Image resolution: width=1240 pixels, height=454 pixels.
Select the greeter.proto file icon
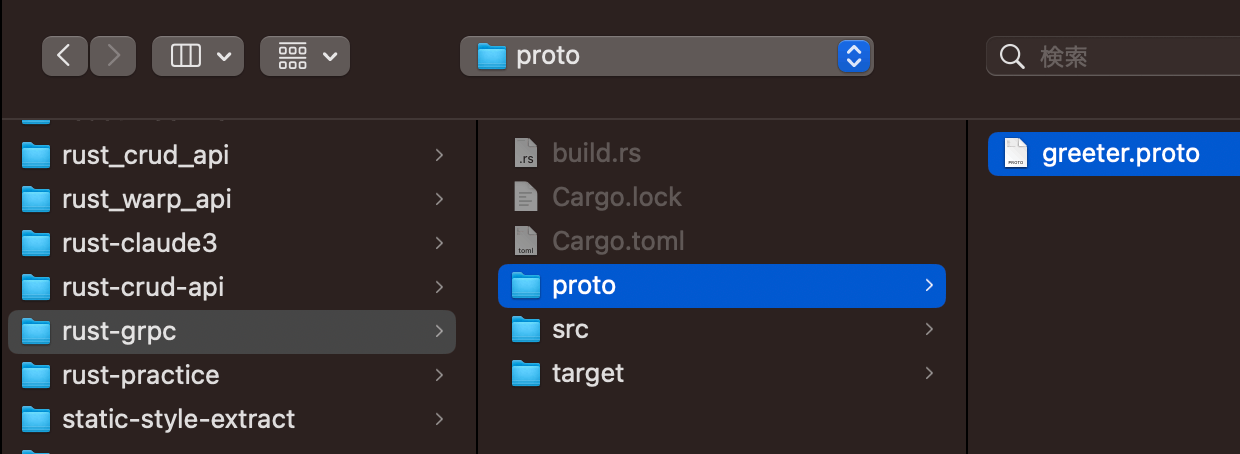click(x=1015, y=154)
